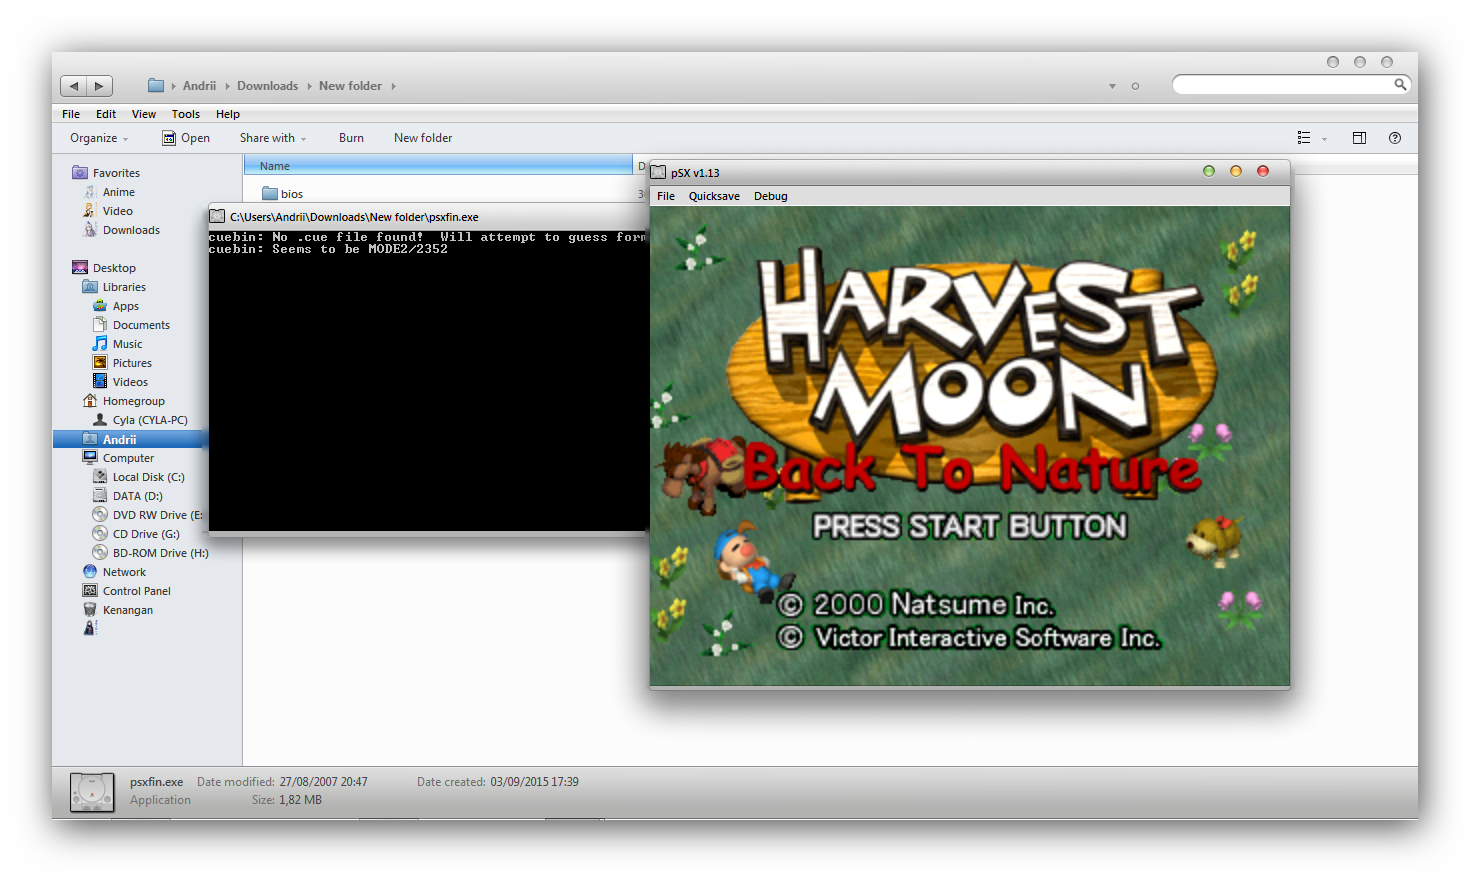Select the Cyla (CYLA-PC) user icon
This screenshot has height=872, width=1470.
[x=100, y=420]
